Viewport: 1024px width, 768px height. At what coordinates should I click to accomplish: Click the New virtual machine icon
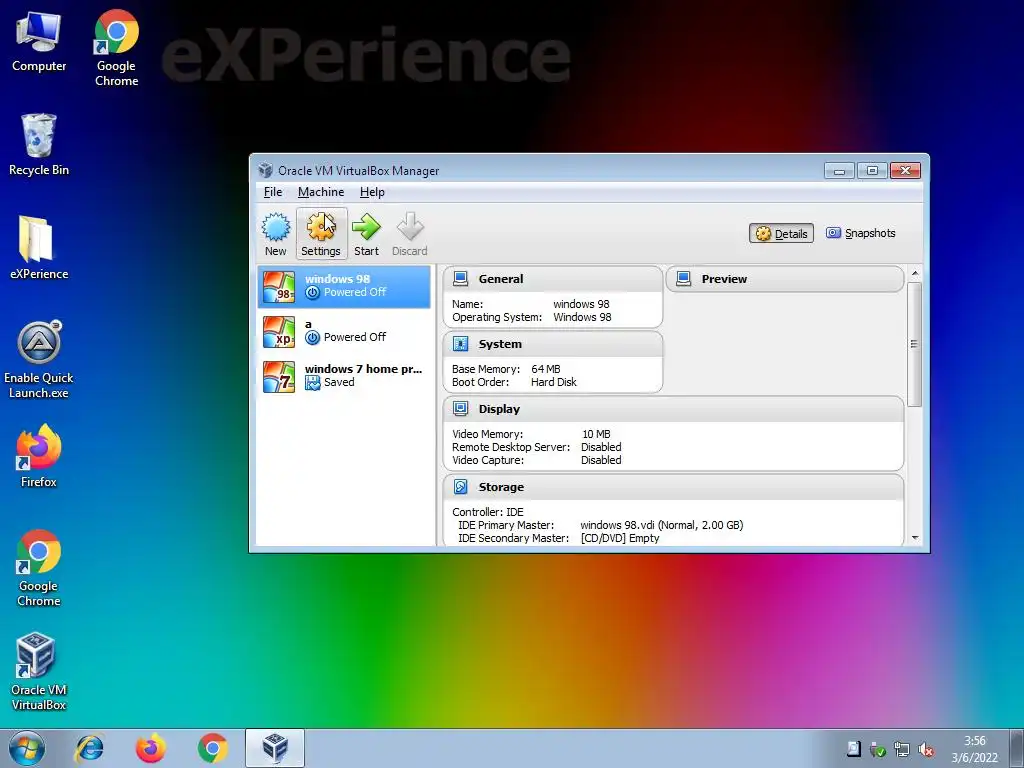pos(276,234)
